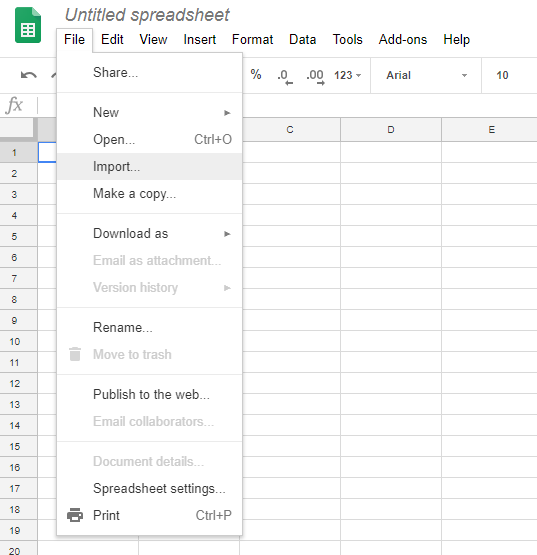Open the Format menu
This screenshot has height=555, width=537.
click(x=252, y=39)
